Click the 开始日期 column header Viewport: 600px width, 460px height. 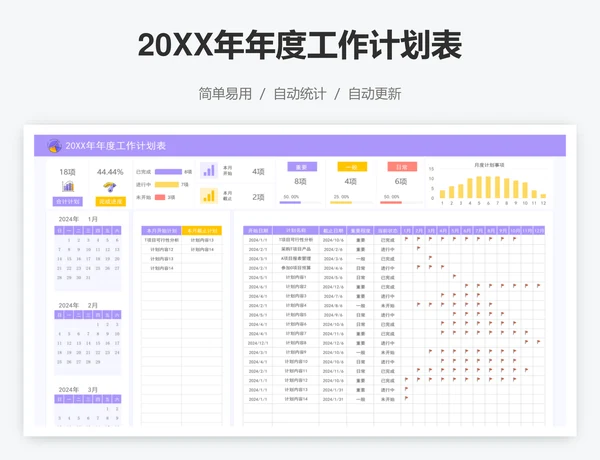tap(258, 231)
